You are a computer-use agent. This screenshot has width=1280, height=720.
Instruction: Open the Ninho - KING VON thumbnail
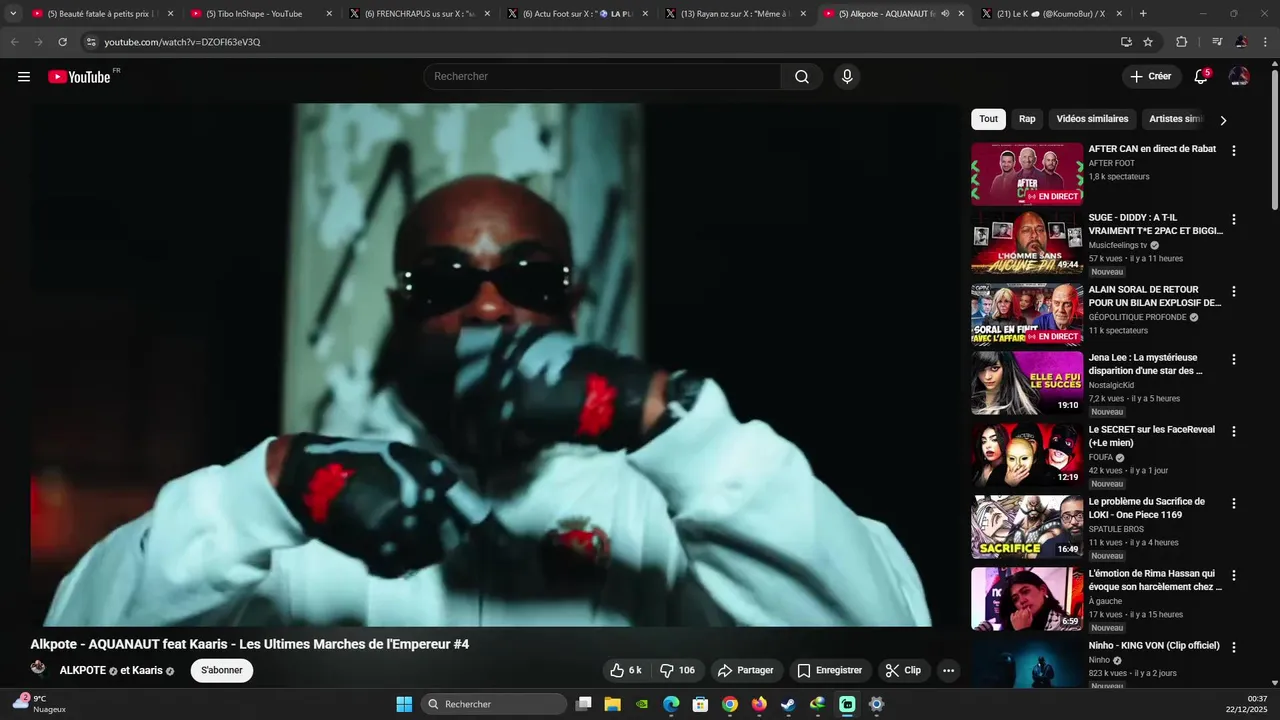(1027, 663)
